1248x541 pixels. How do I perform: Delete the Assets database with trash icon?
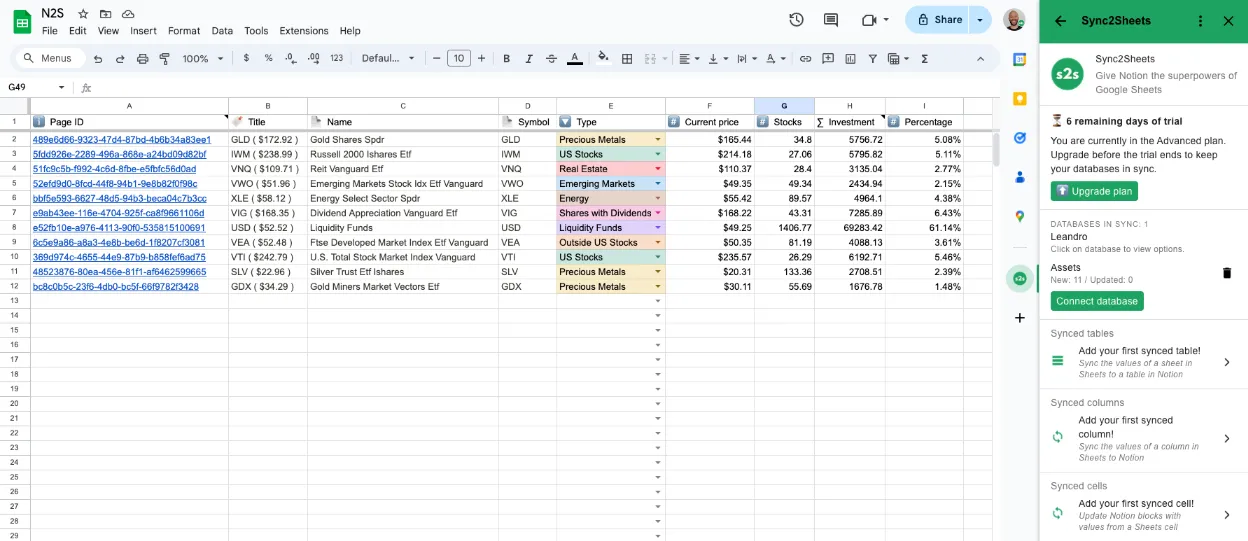click(1227, 272)
